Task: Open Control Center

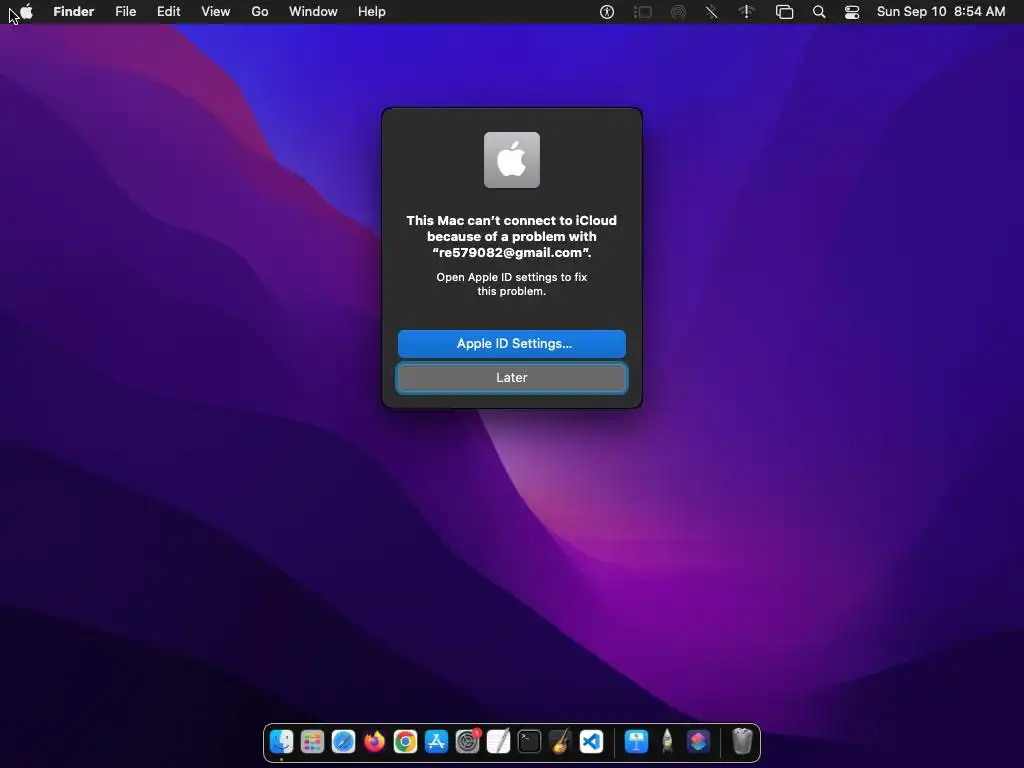Action: point(852,12)
